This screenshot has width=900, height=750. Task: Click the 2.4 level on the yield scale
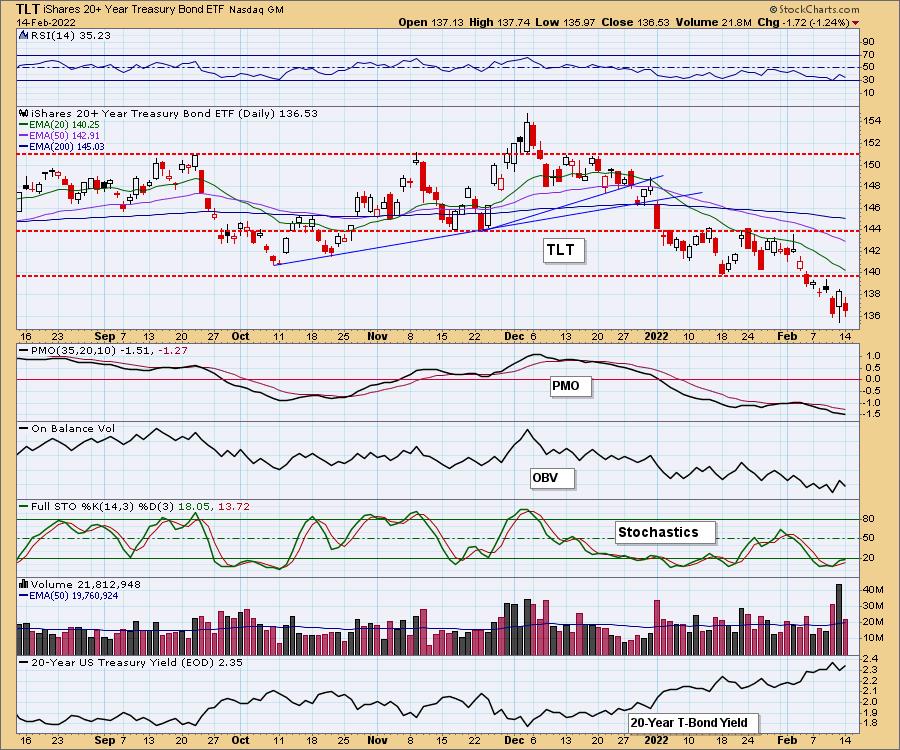(870, 659)
